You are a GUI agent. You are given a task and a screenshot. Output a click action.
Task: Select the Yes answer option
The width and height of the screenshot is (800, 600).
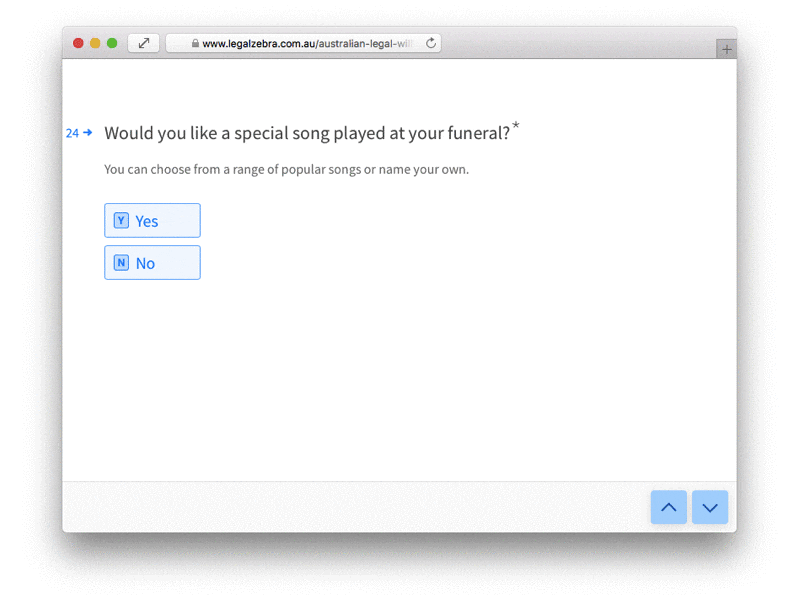point(152,221)
